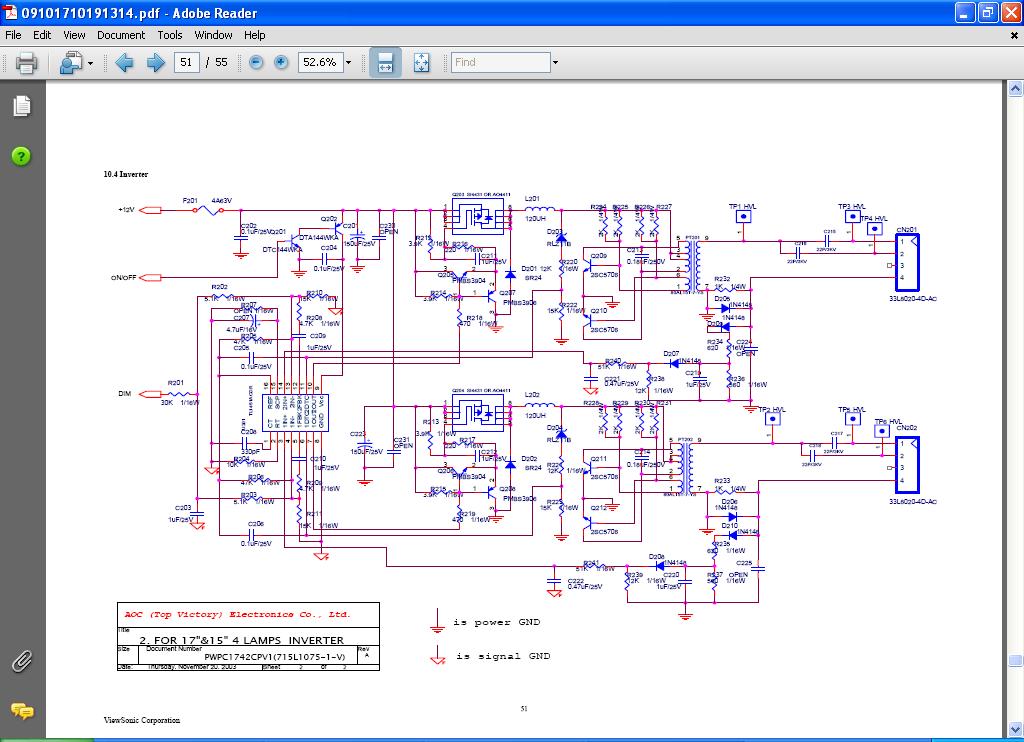Image resolution: width=1024 pixels, height=742 pixels.
Task: Click the page number field showing 51
Action: click(186, 62)
